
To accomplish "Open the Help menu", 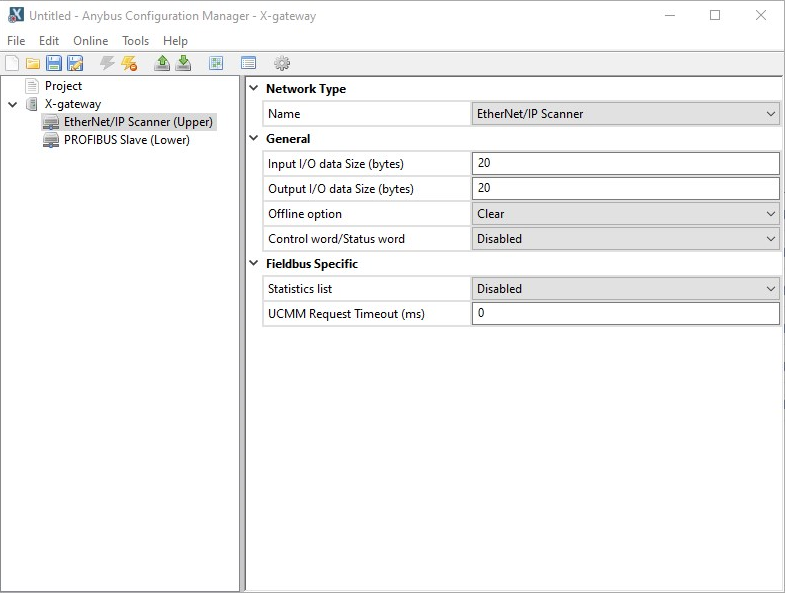I will [175, 41].
